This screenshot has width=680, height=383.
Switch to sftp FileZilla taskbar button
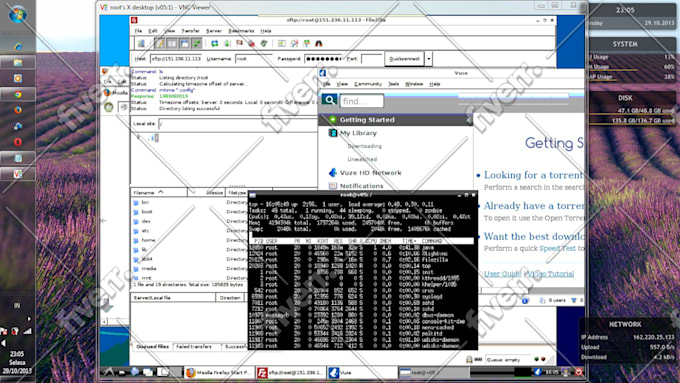(x=291, y=373)
